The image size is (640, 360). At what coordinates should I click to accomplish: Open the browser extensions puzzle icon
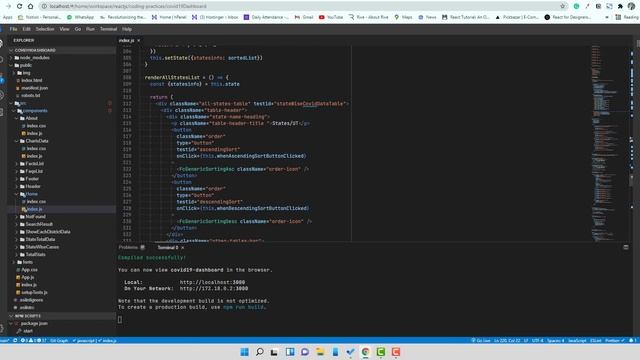point(620,6)
